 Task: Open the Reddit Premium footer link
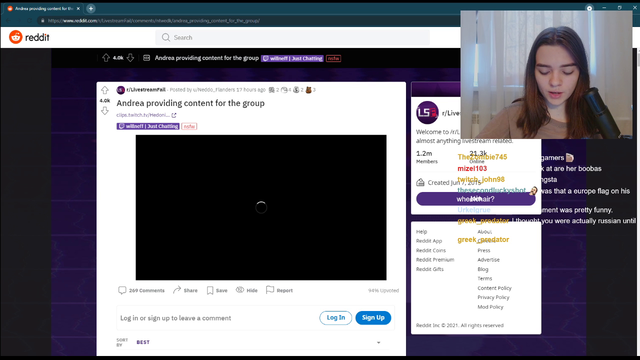pos(435,260)
